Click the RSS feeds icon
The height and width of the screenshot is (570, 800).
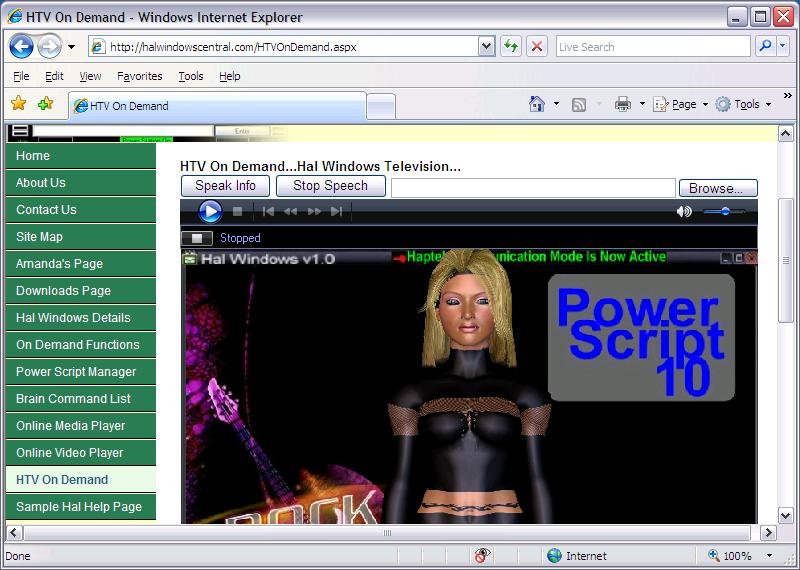click(579, 105)
